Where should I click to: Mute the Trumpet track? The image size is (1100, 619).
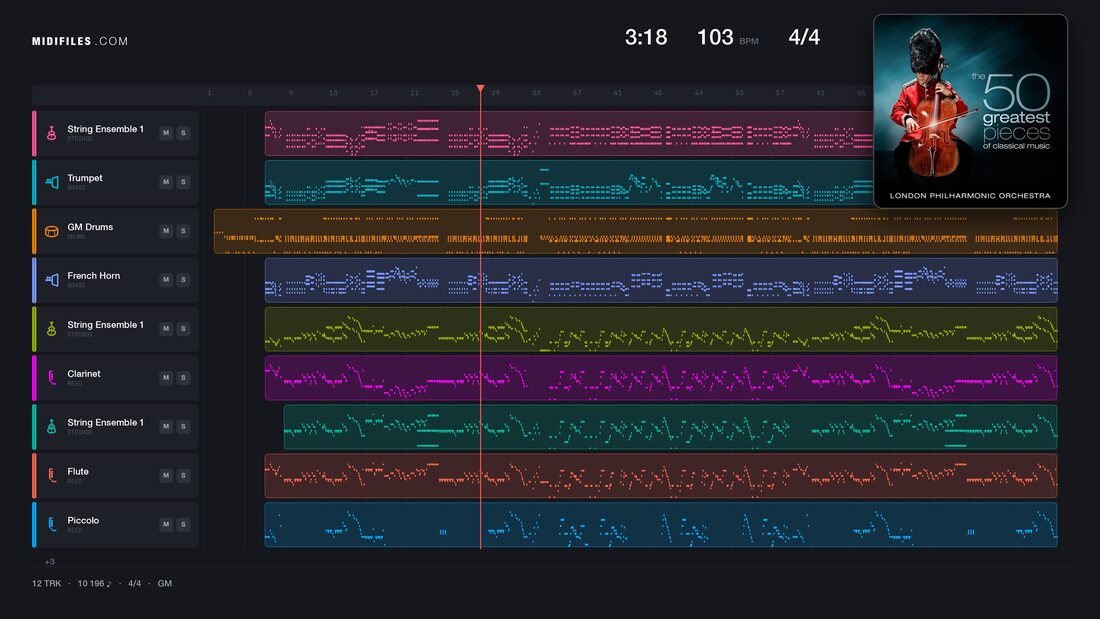click(x=166, y=182)
